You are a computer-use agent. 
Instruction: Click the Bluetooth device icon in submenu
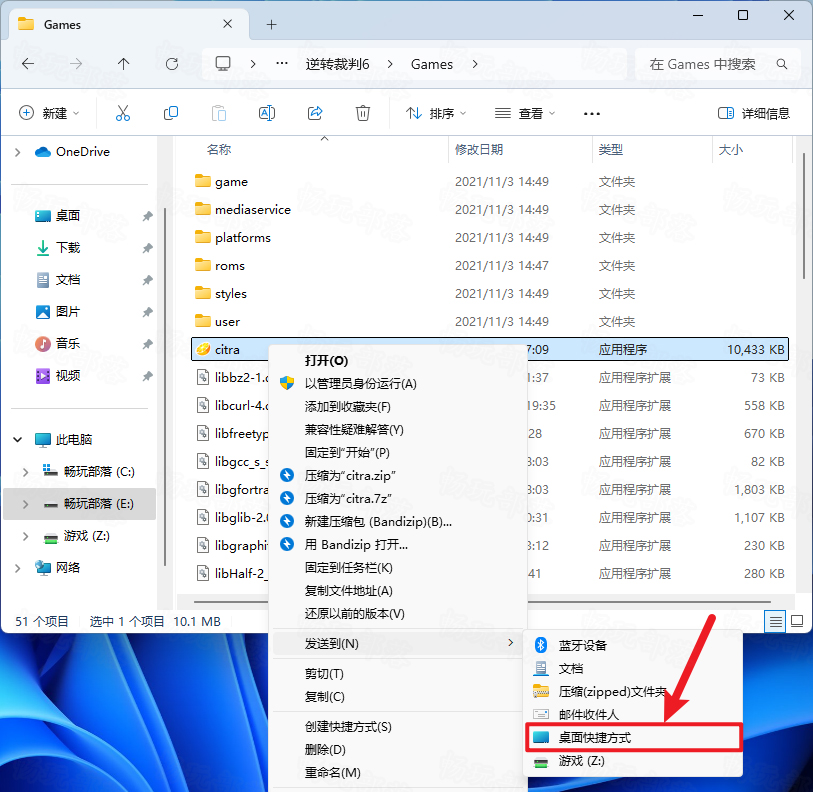[541, 645]
